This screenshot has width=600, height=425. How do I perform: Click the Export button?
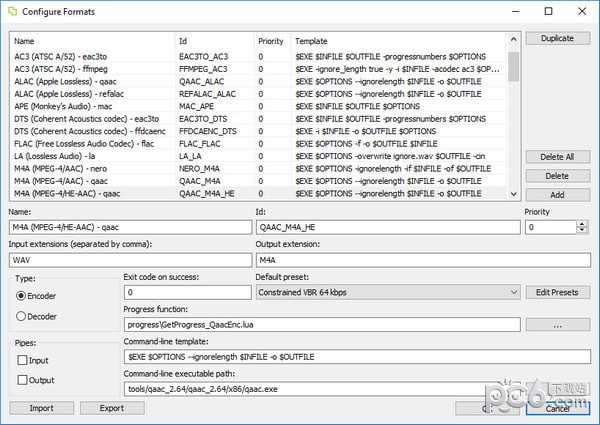(x=112, y=408)
